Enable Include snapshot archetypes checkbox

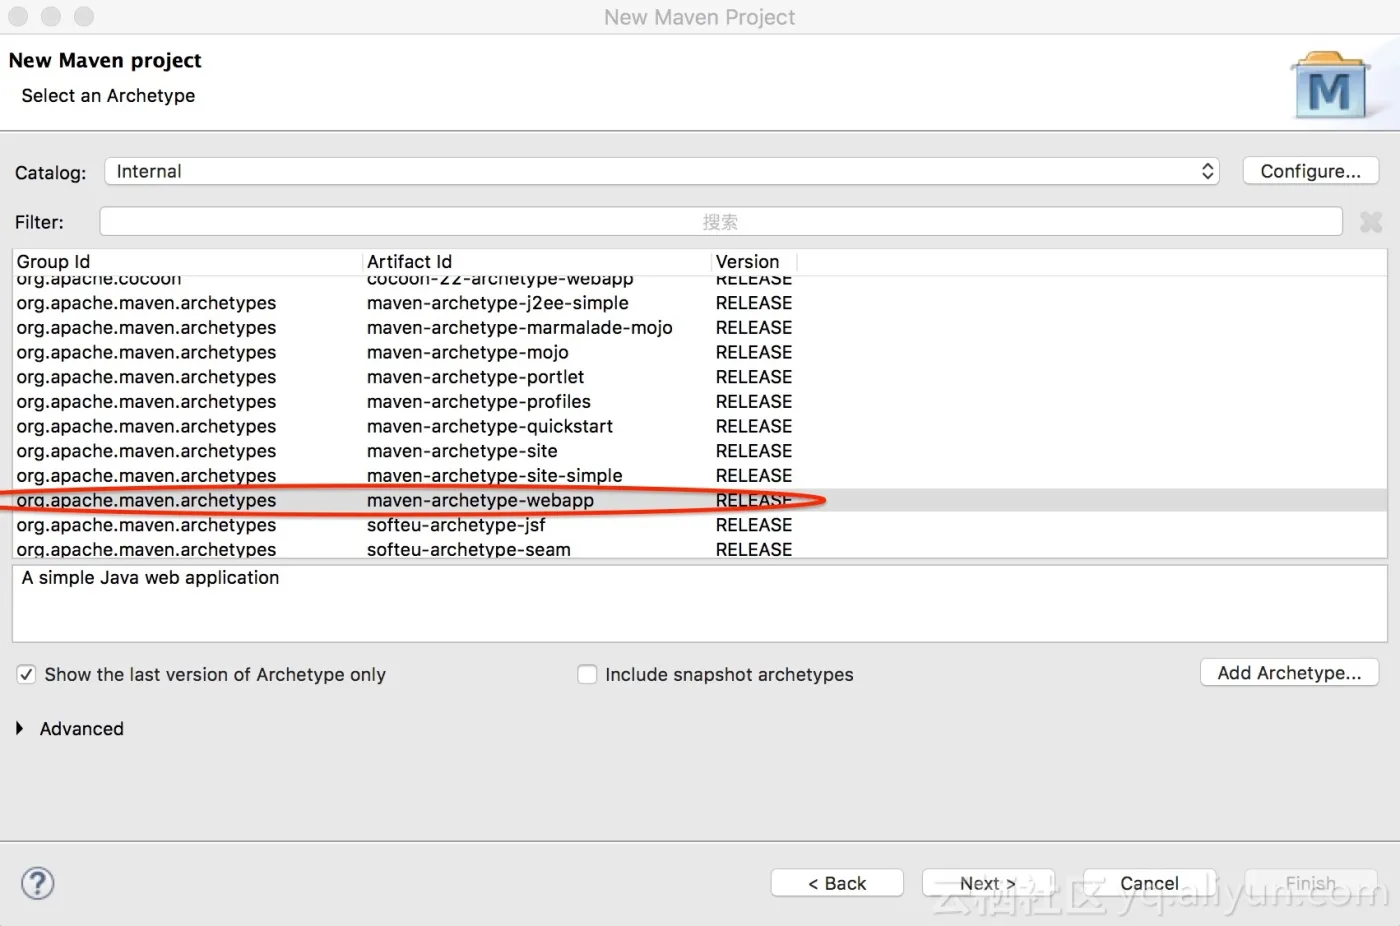tap(588, 675)
